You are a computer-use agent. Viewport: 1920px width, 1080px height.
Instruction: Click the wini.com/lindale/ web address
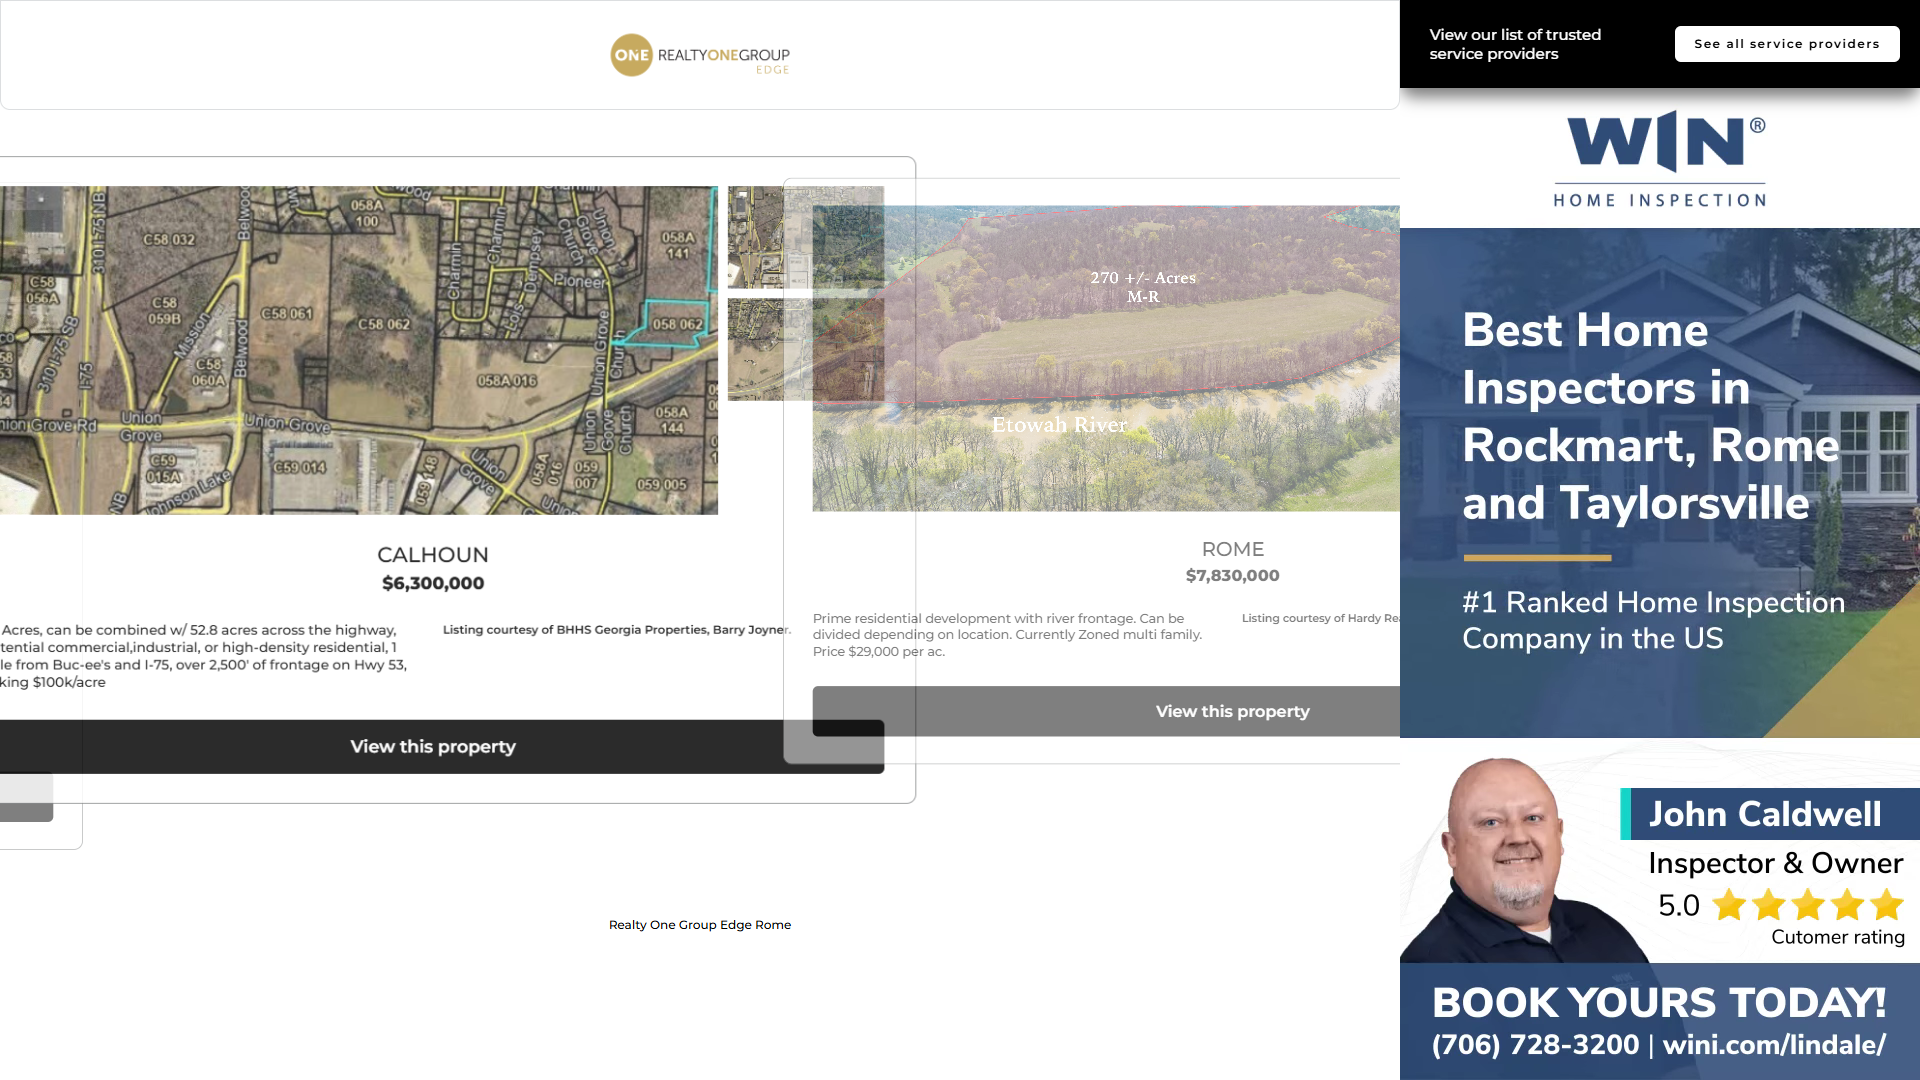click(x=1774, y=1045)
